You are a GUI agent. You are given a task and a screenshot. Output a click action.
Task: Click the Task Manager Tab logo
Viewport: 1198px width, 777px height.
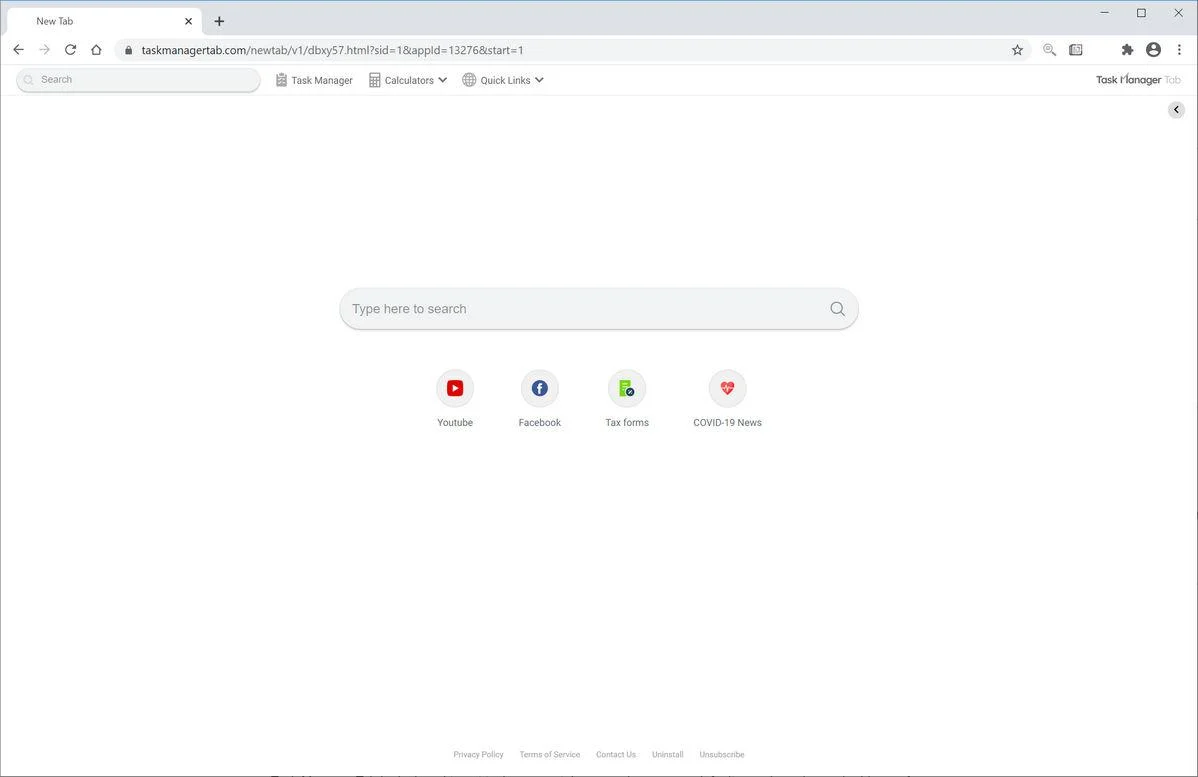pos(1138,79)
